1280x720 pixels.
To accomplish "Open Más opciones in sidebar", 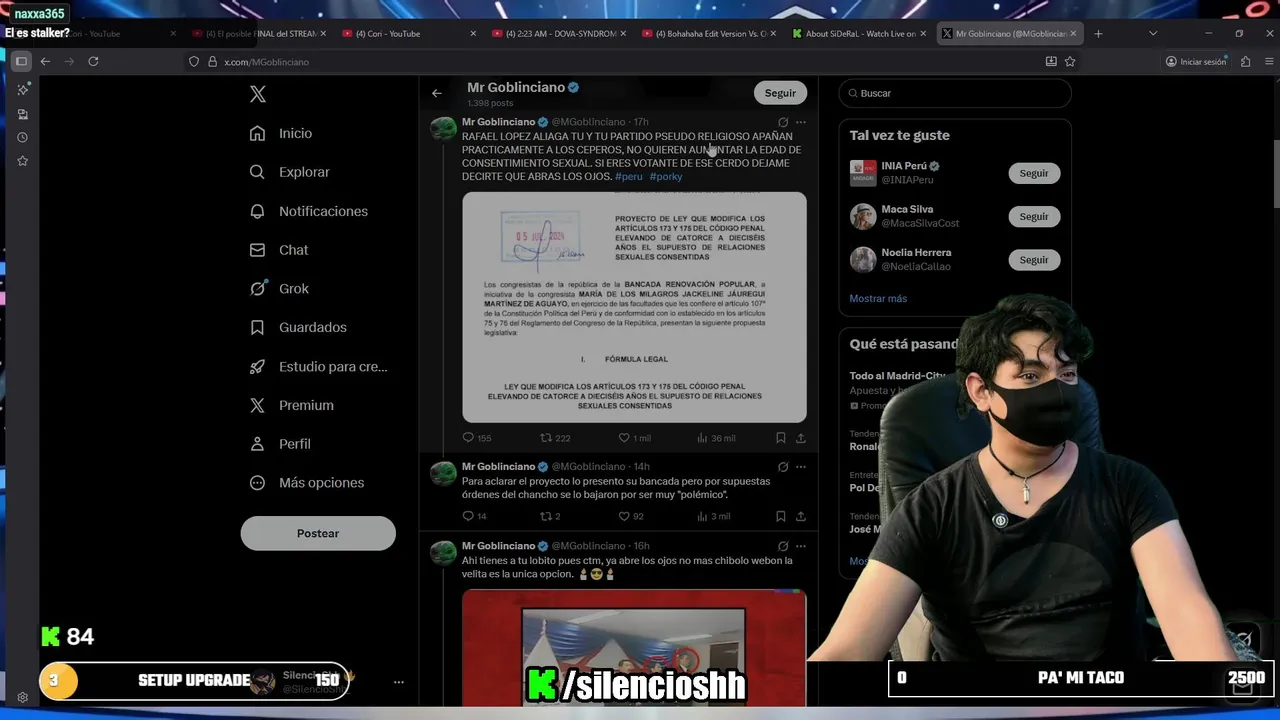I will coord(307,482).
